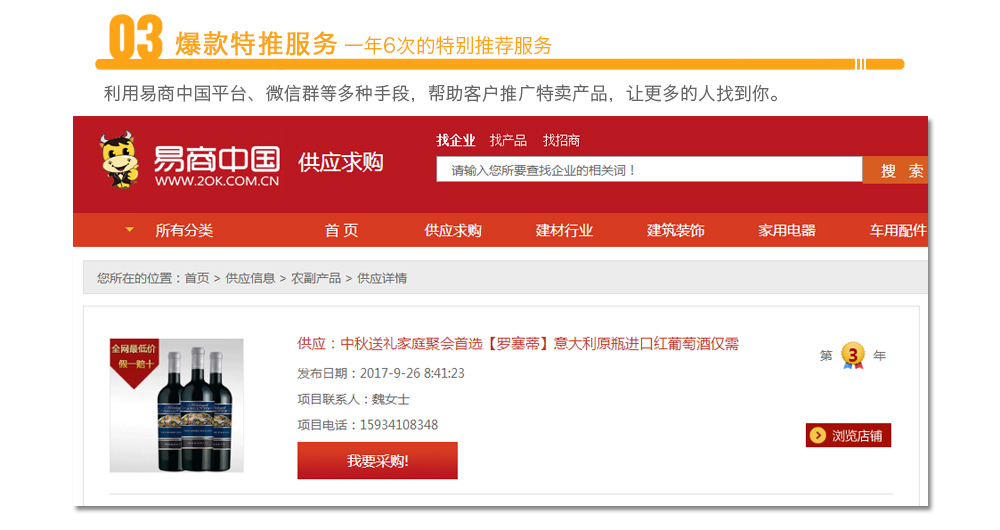This screenshot has width=1000, height=530.
Task: Open the 建筑装饰 navigation item
Action: 676,230
